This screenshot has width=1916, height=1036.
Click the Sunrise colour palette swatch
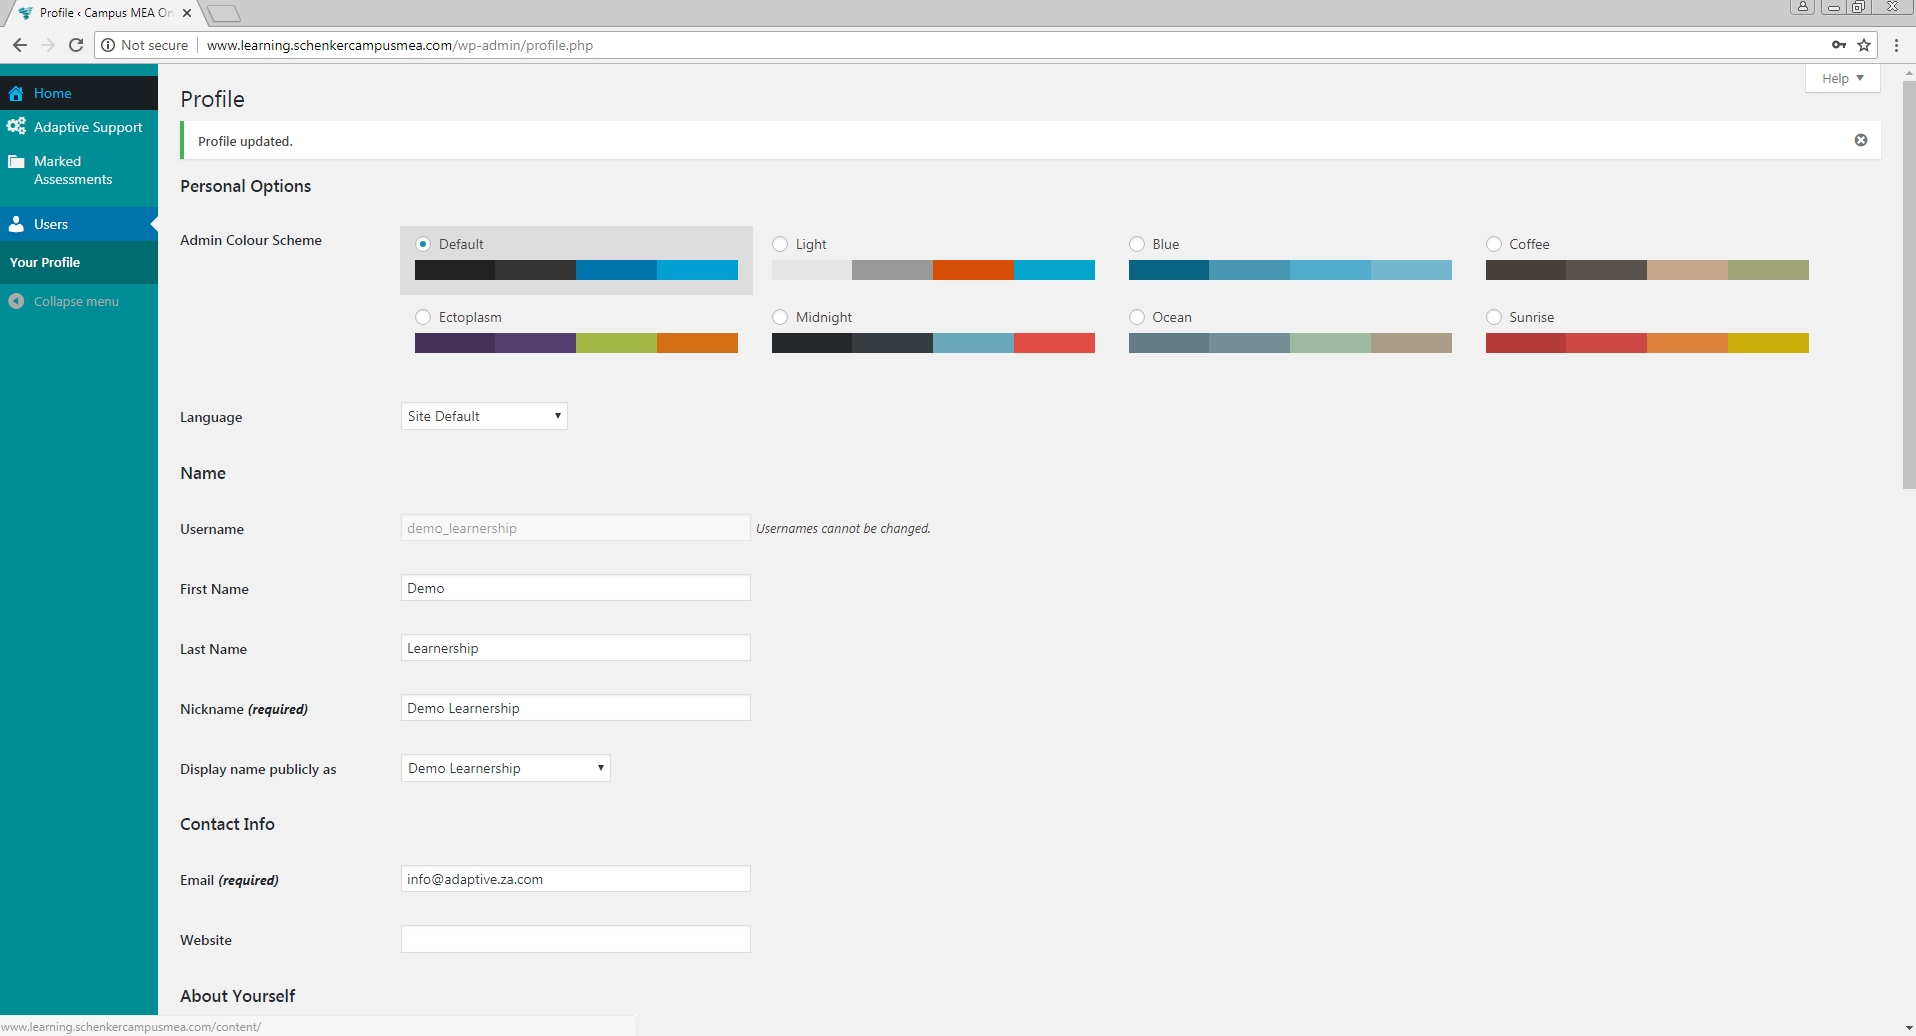(x=1646, y=343)
